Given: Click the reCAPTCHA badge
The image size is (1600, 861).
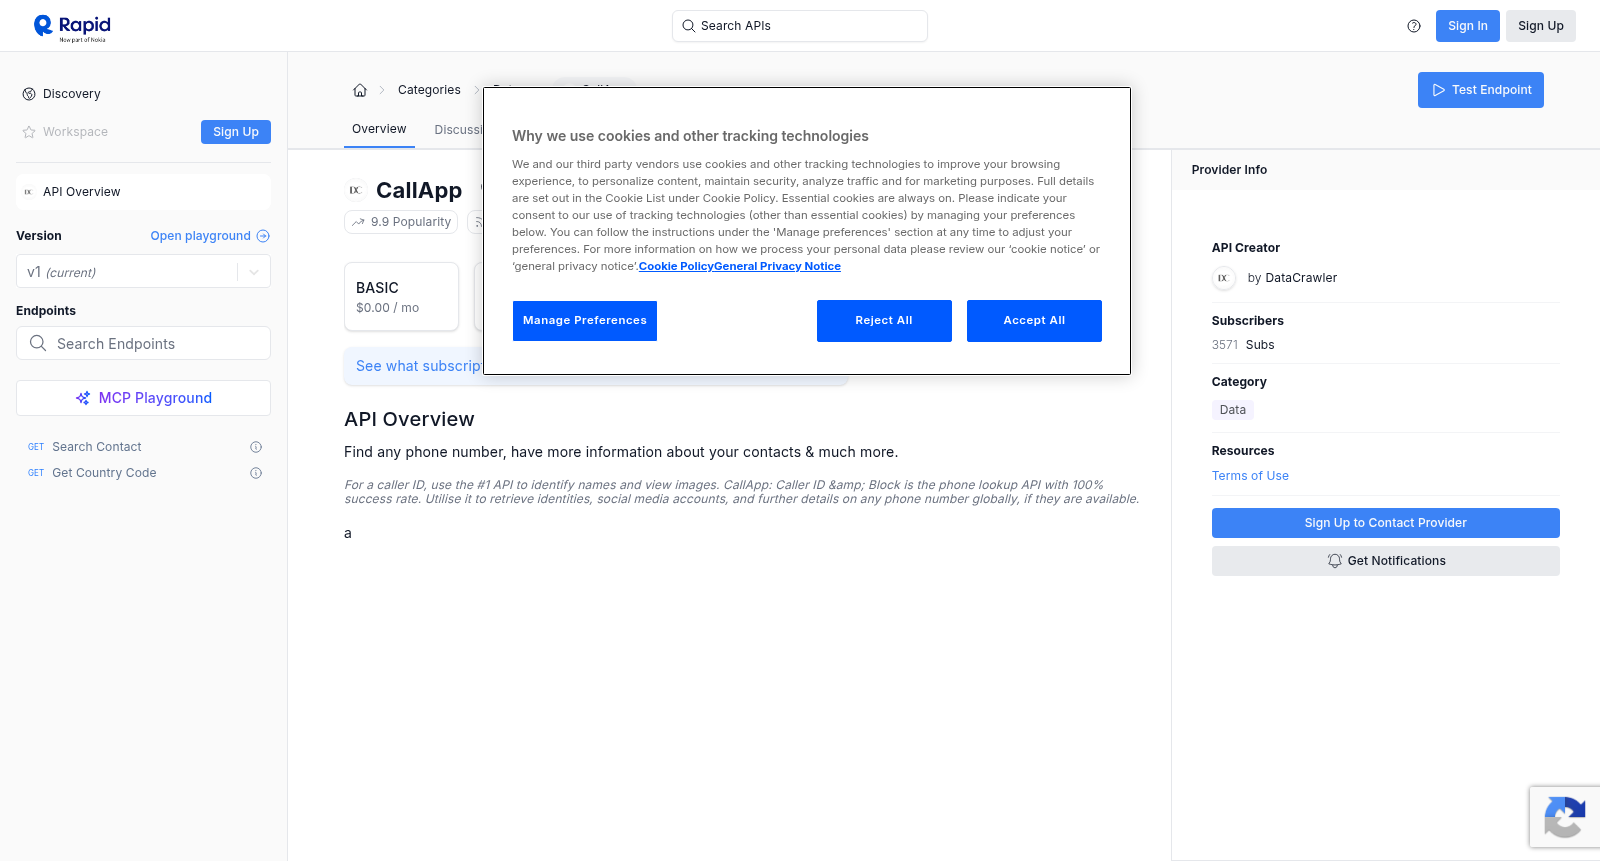Looking at the screenshot, I should point(1565,817).
